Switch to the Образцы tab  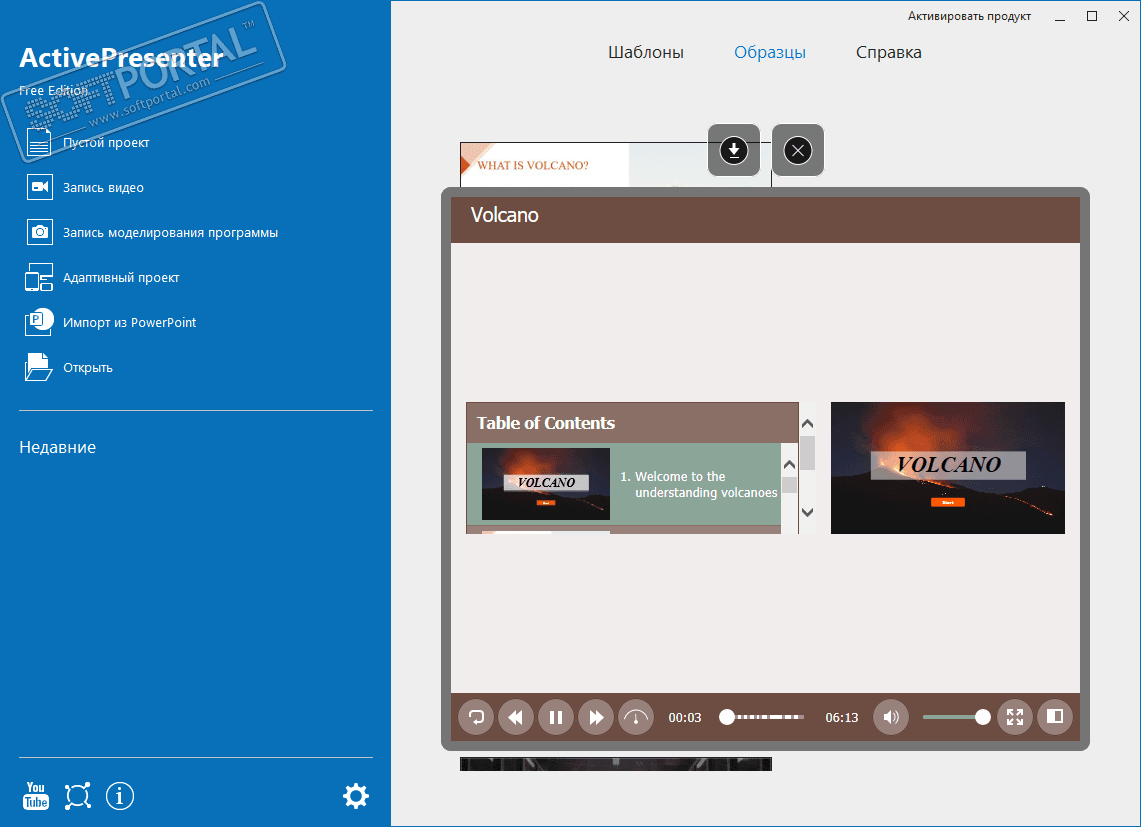(770, 52)
